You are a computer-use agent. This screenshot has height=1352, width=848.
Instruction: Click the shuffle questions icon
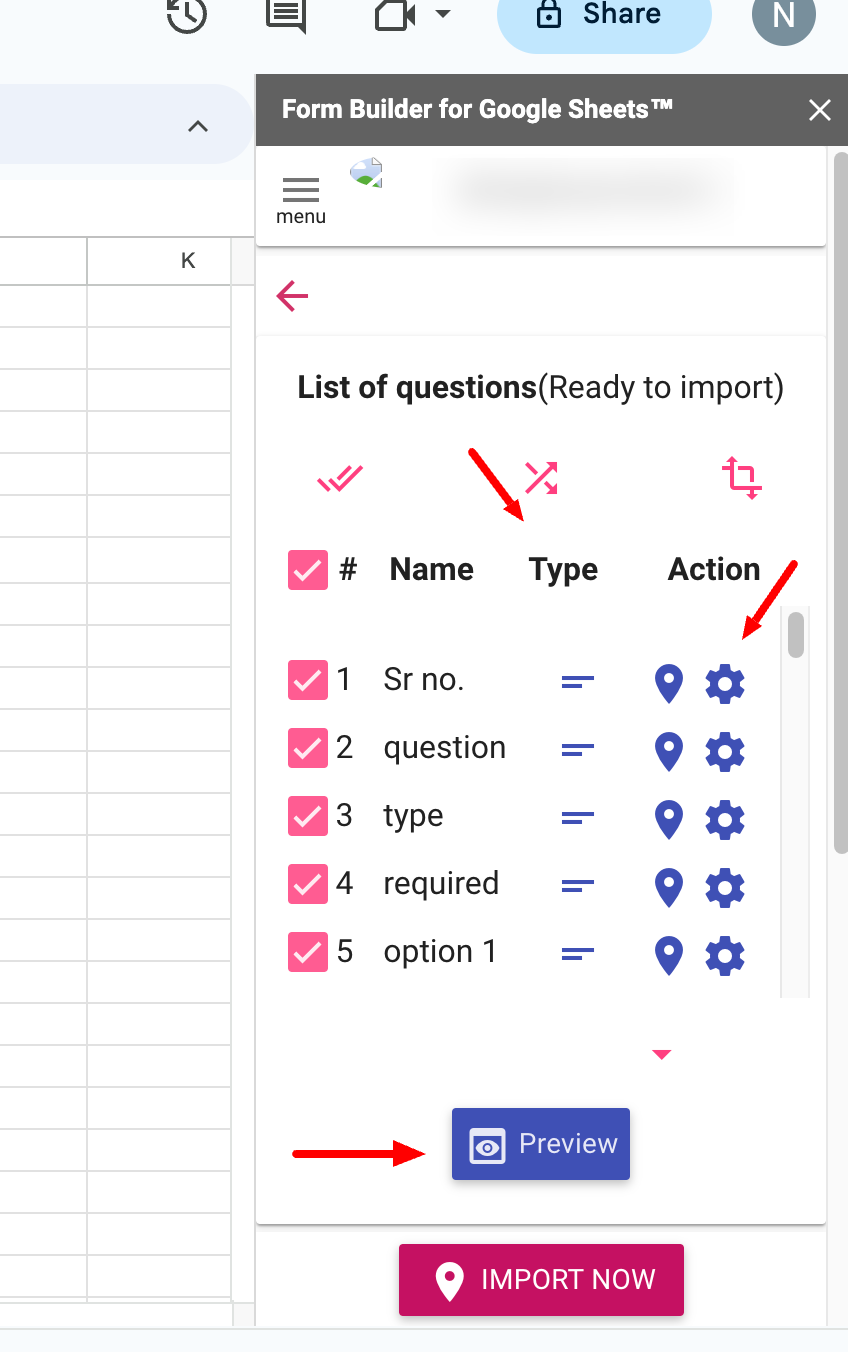point(541,478)
